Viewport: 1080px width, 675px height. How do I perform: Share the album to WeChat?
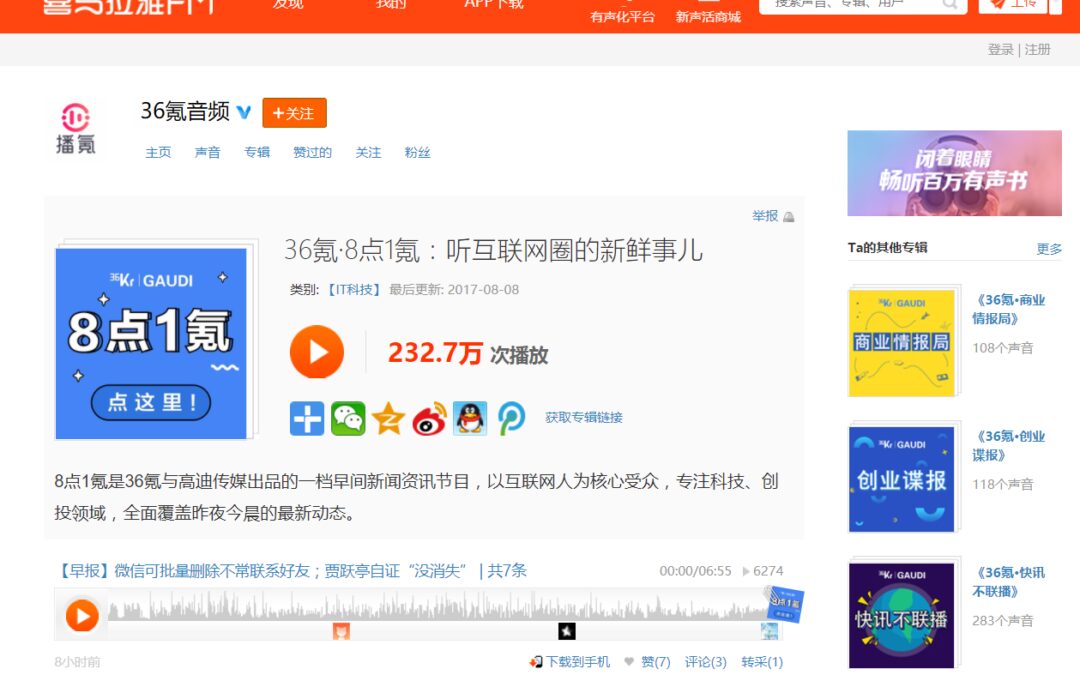pyautogui.click(x=348, y=418)
